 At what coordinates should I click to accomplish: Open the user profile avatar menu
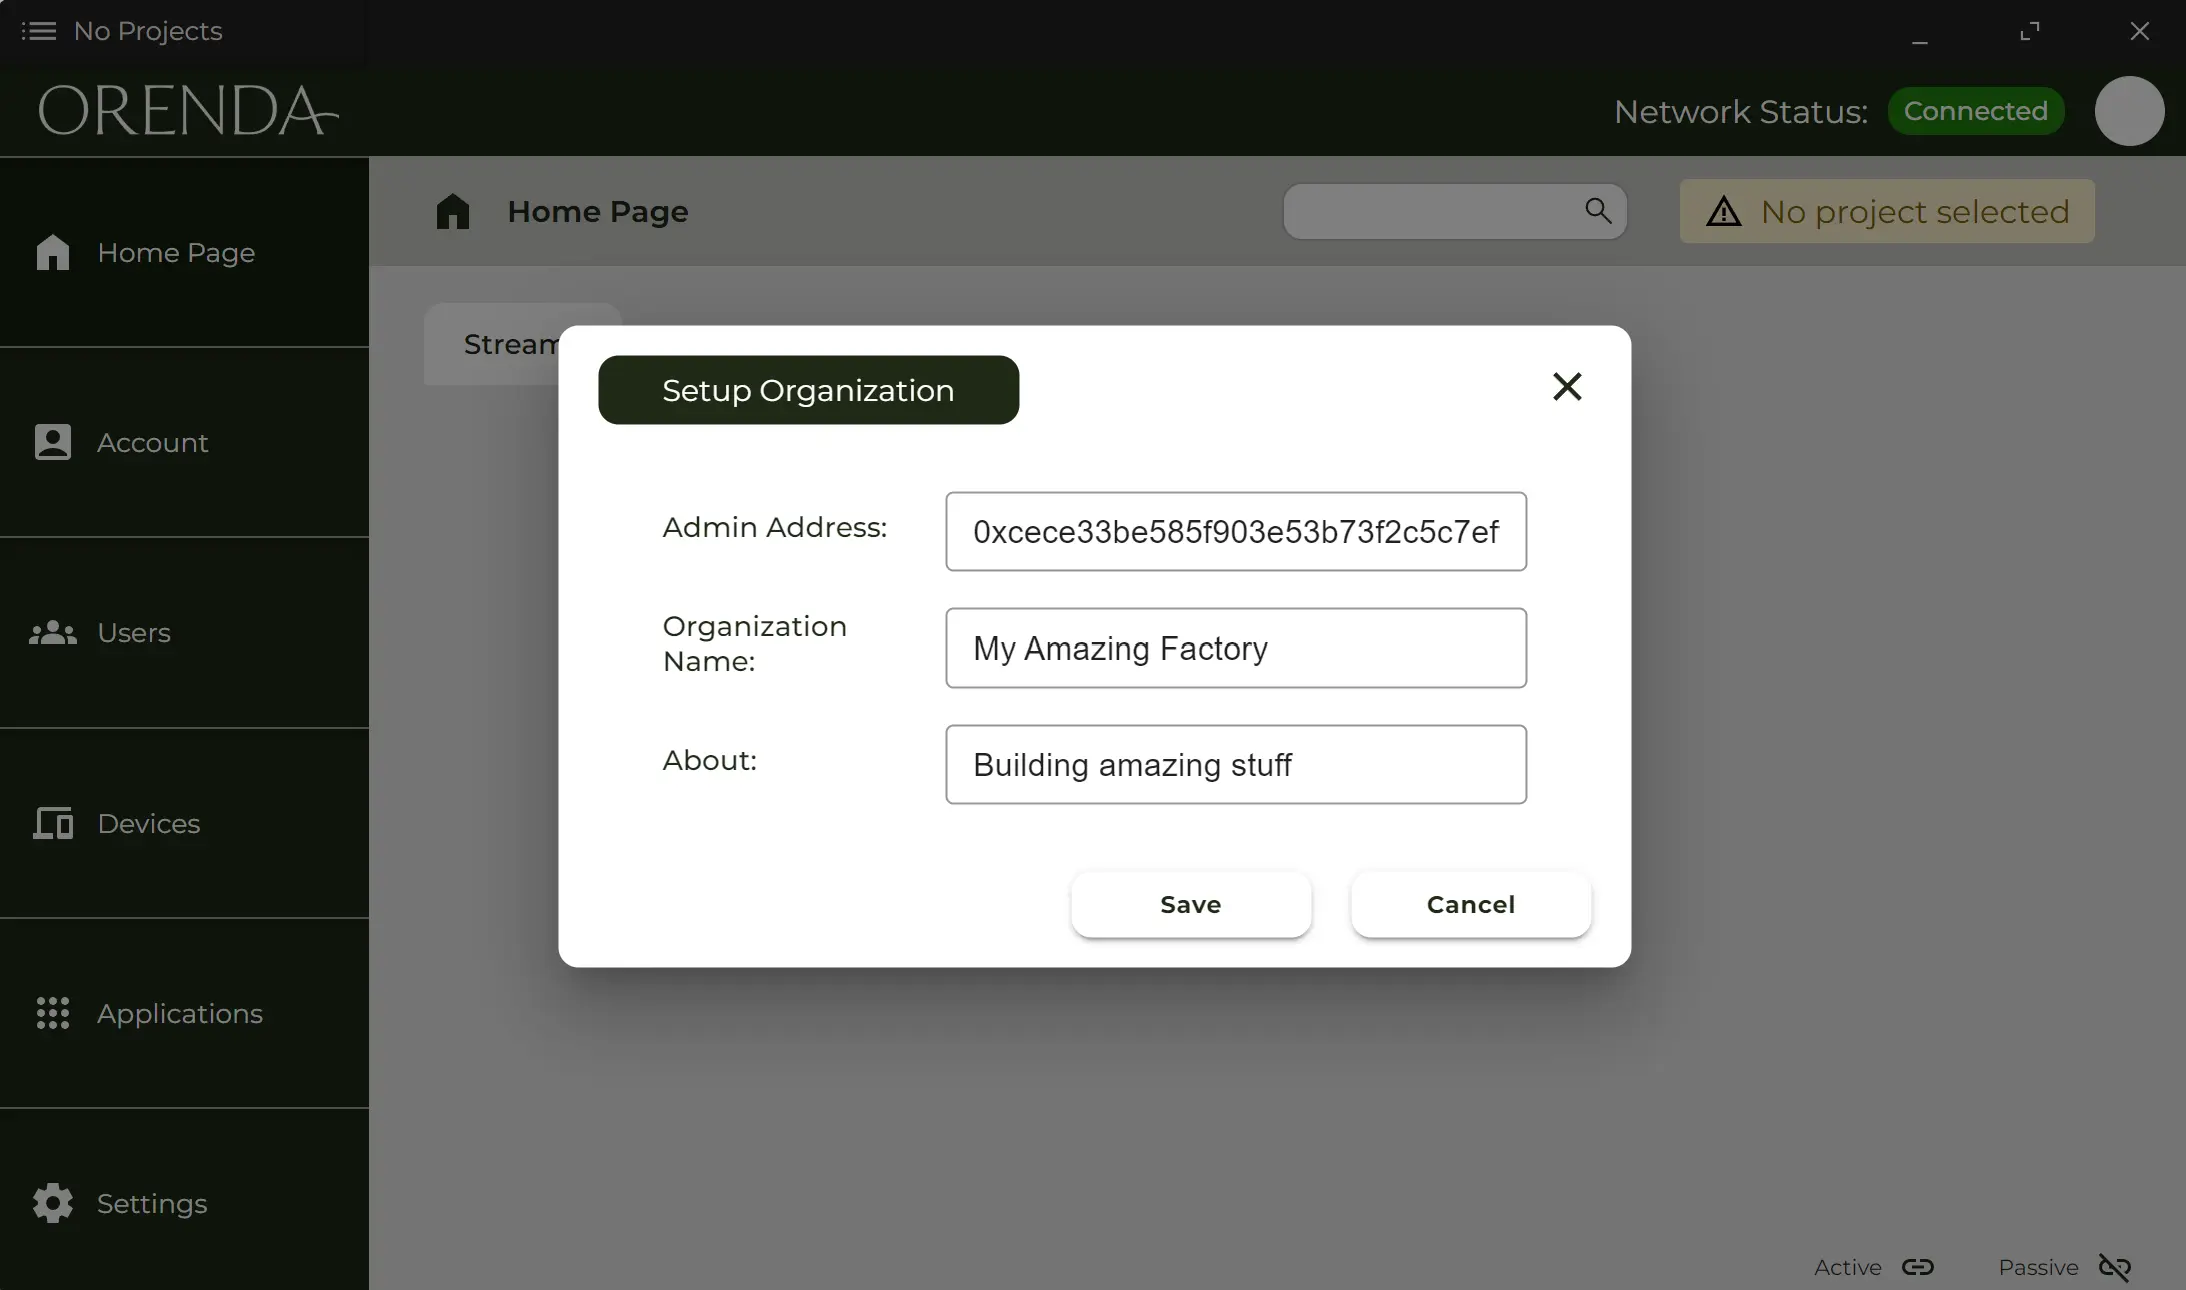[2128, 111]
